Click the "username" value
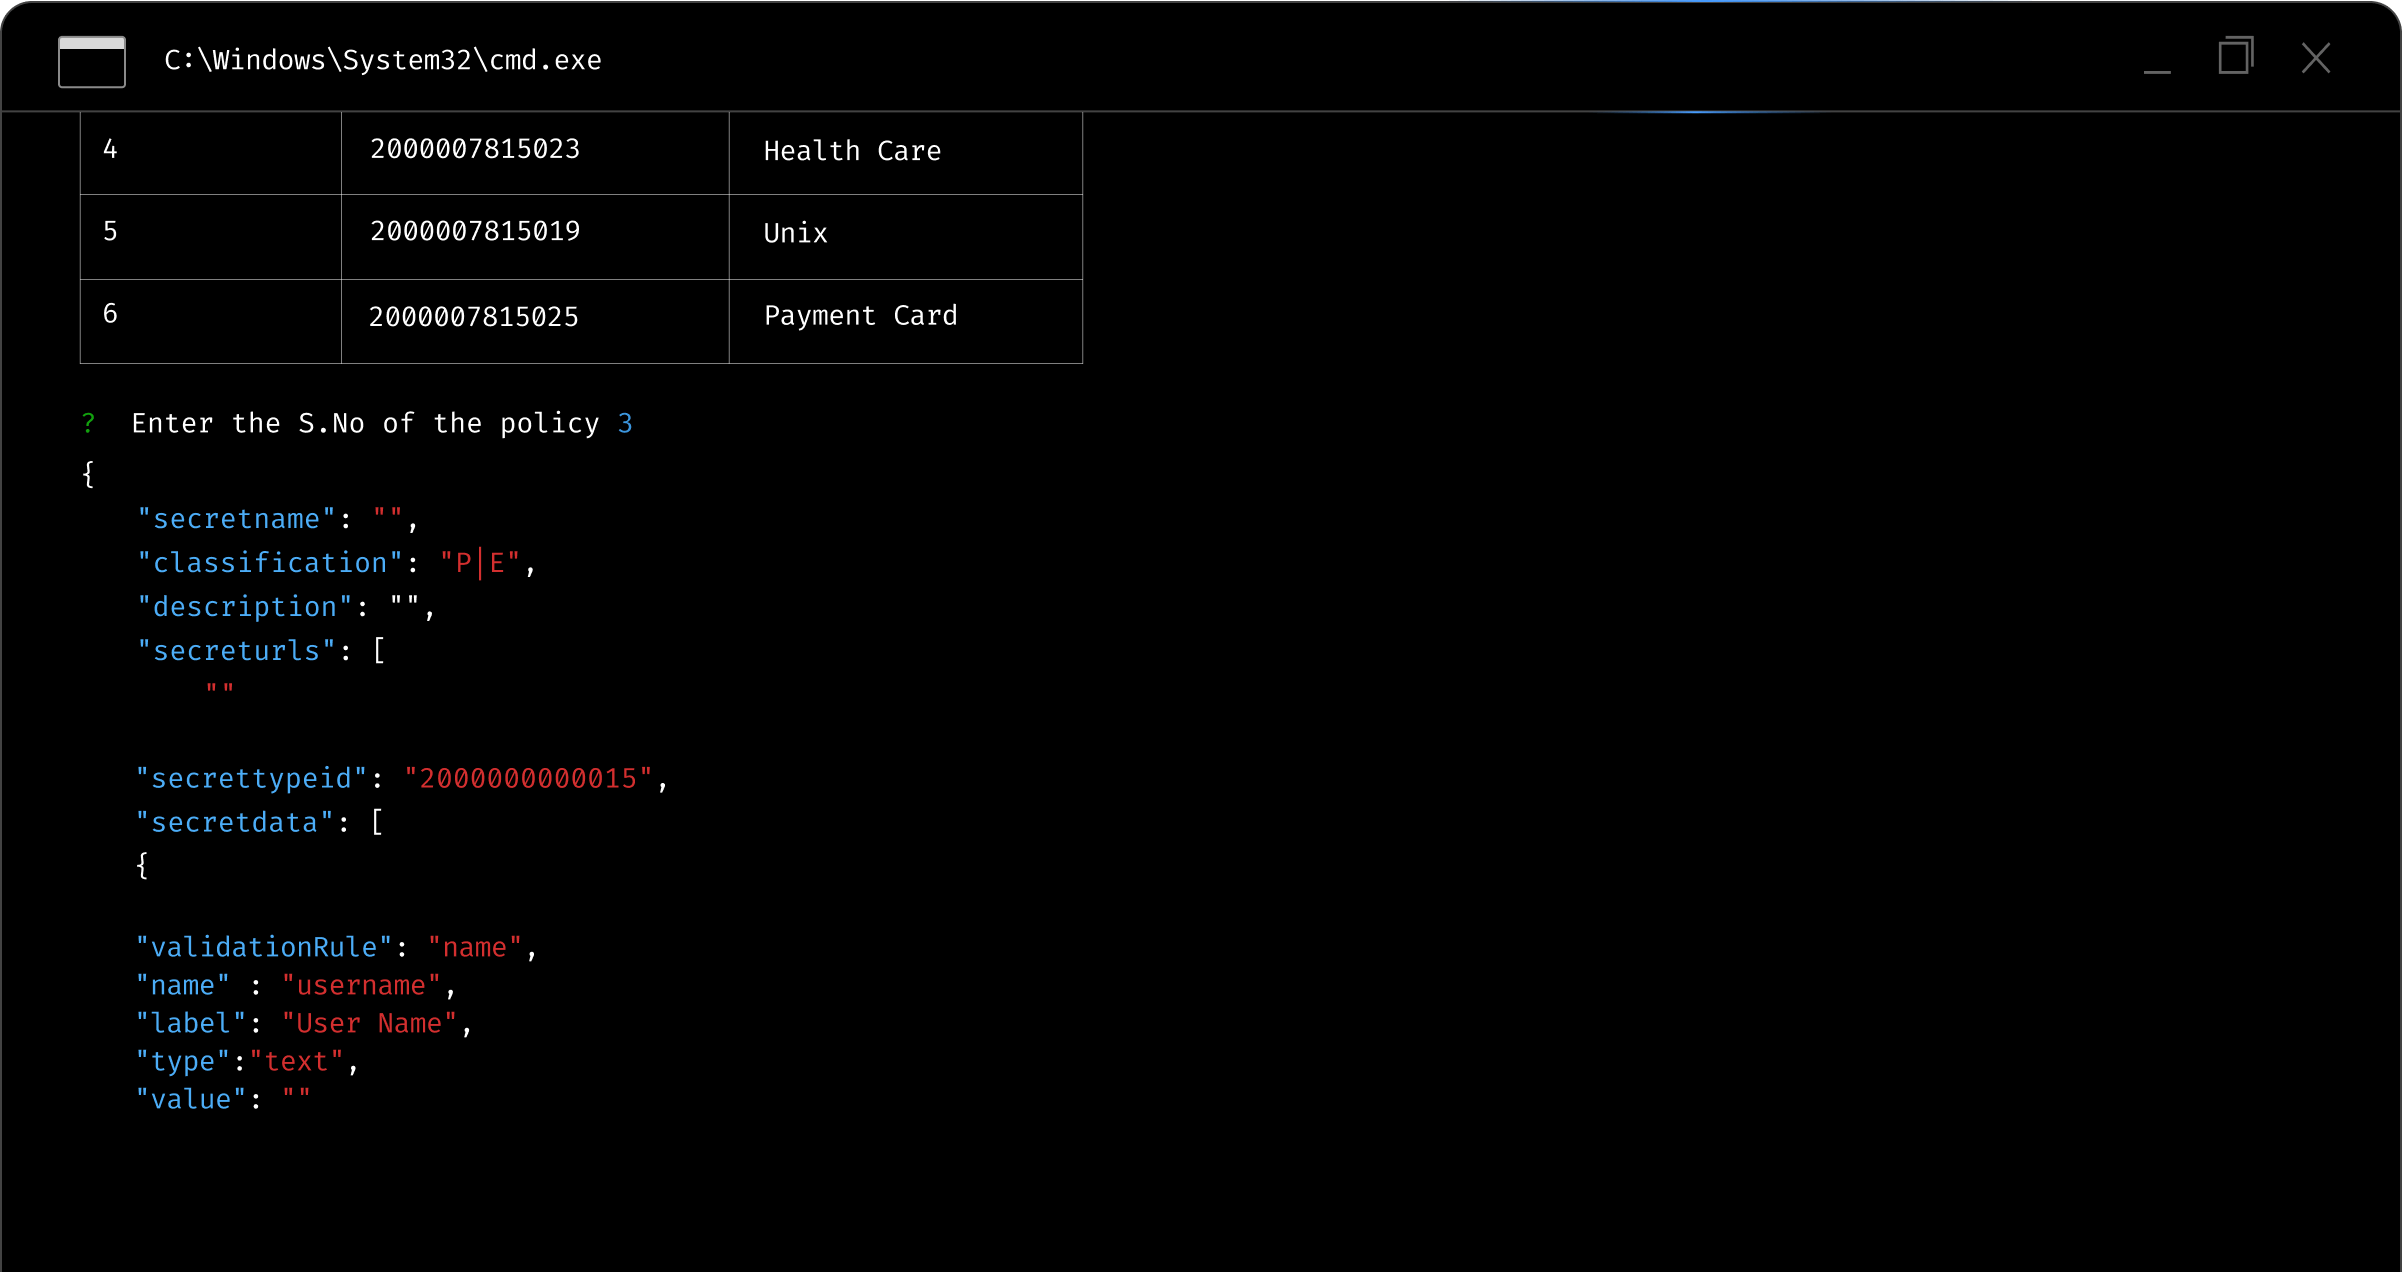 (361, 986)
